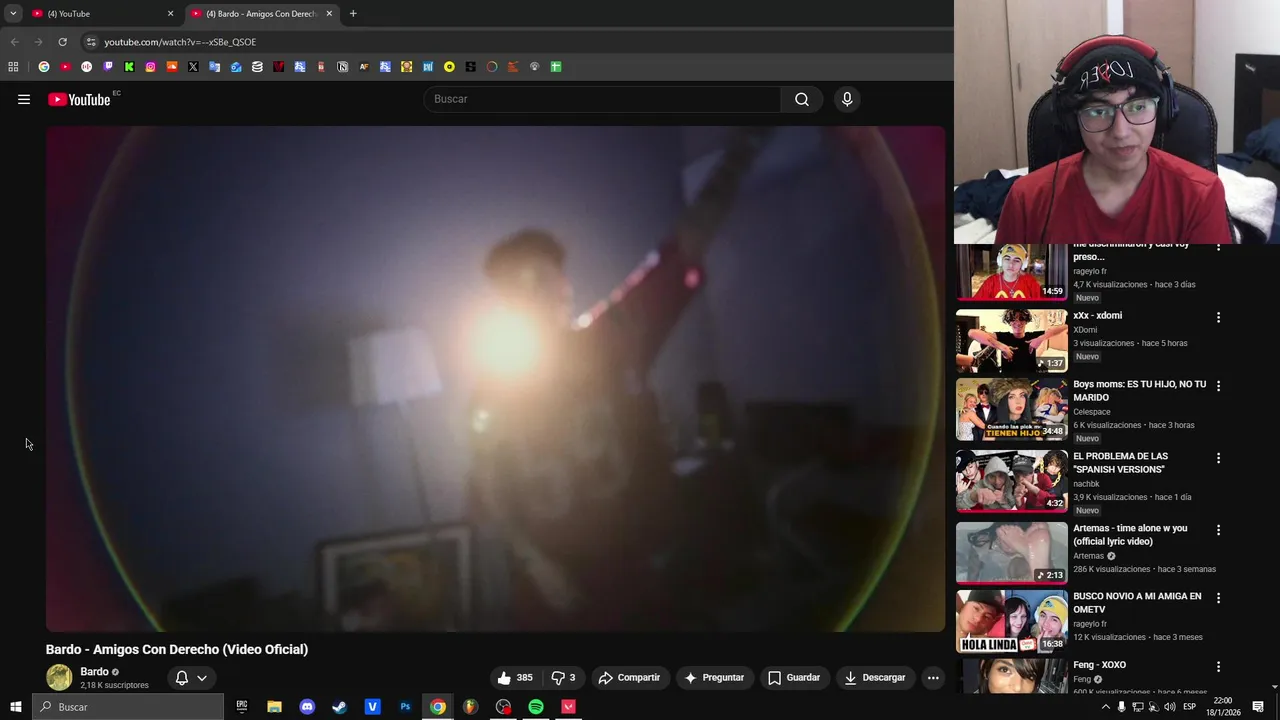The height and width of the screenshot is (720, 1280).
Task: Open xXx - xdomi video thumbnail
Action: [1012, 341]
